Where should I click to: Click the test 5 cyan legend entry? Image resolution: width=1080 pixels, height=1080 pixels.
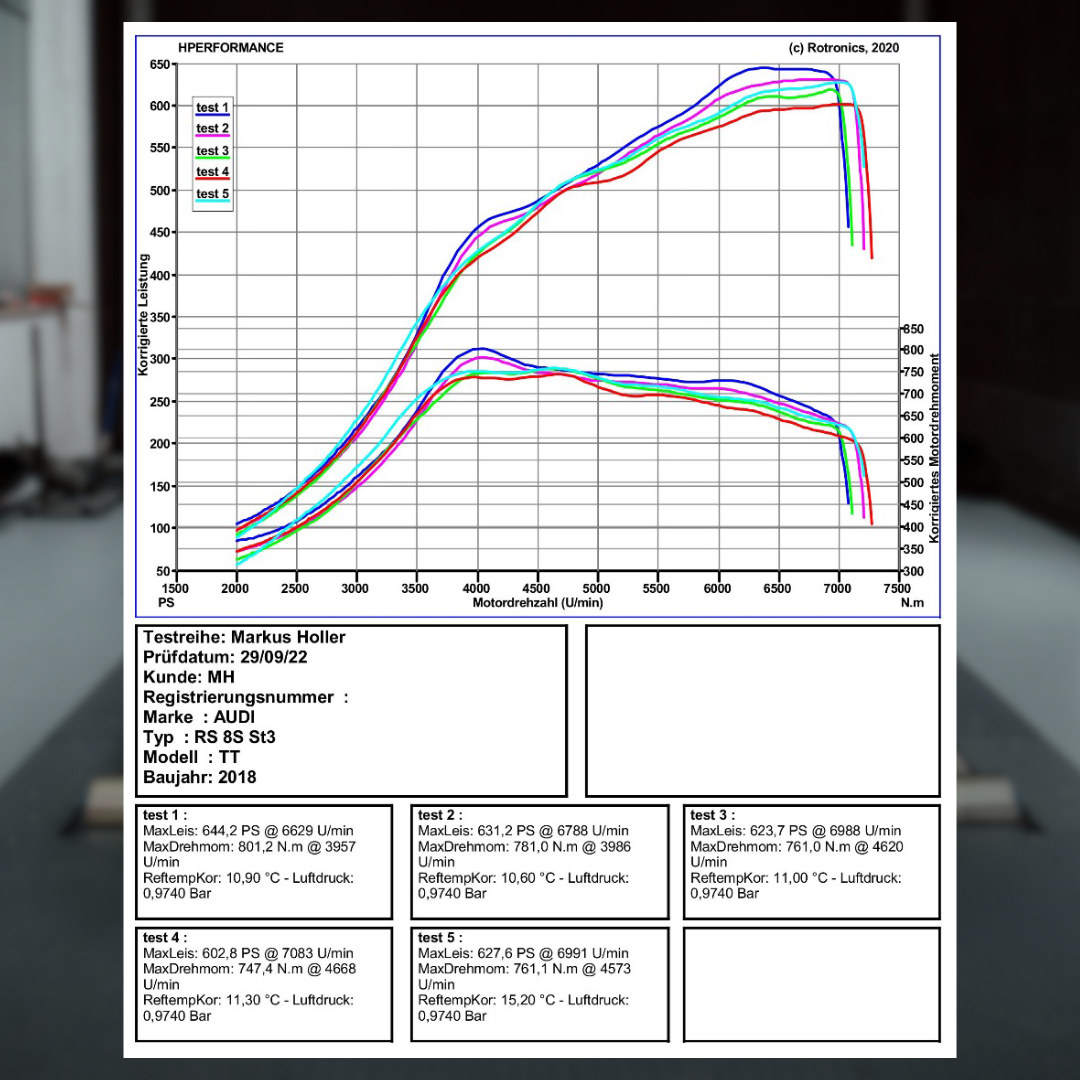[x=212, y=194]
